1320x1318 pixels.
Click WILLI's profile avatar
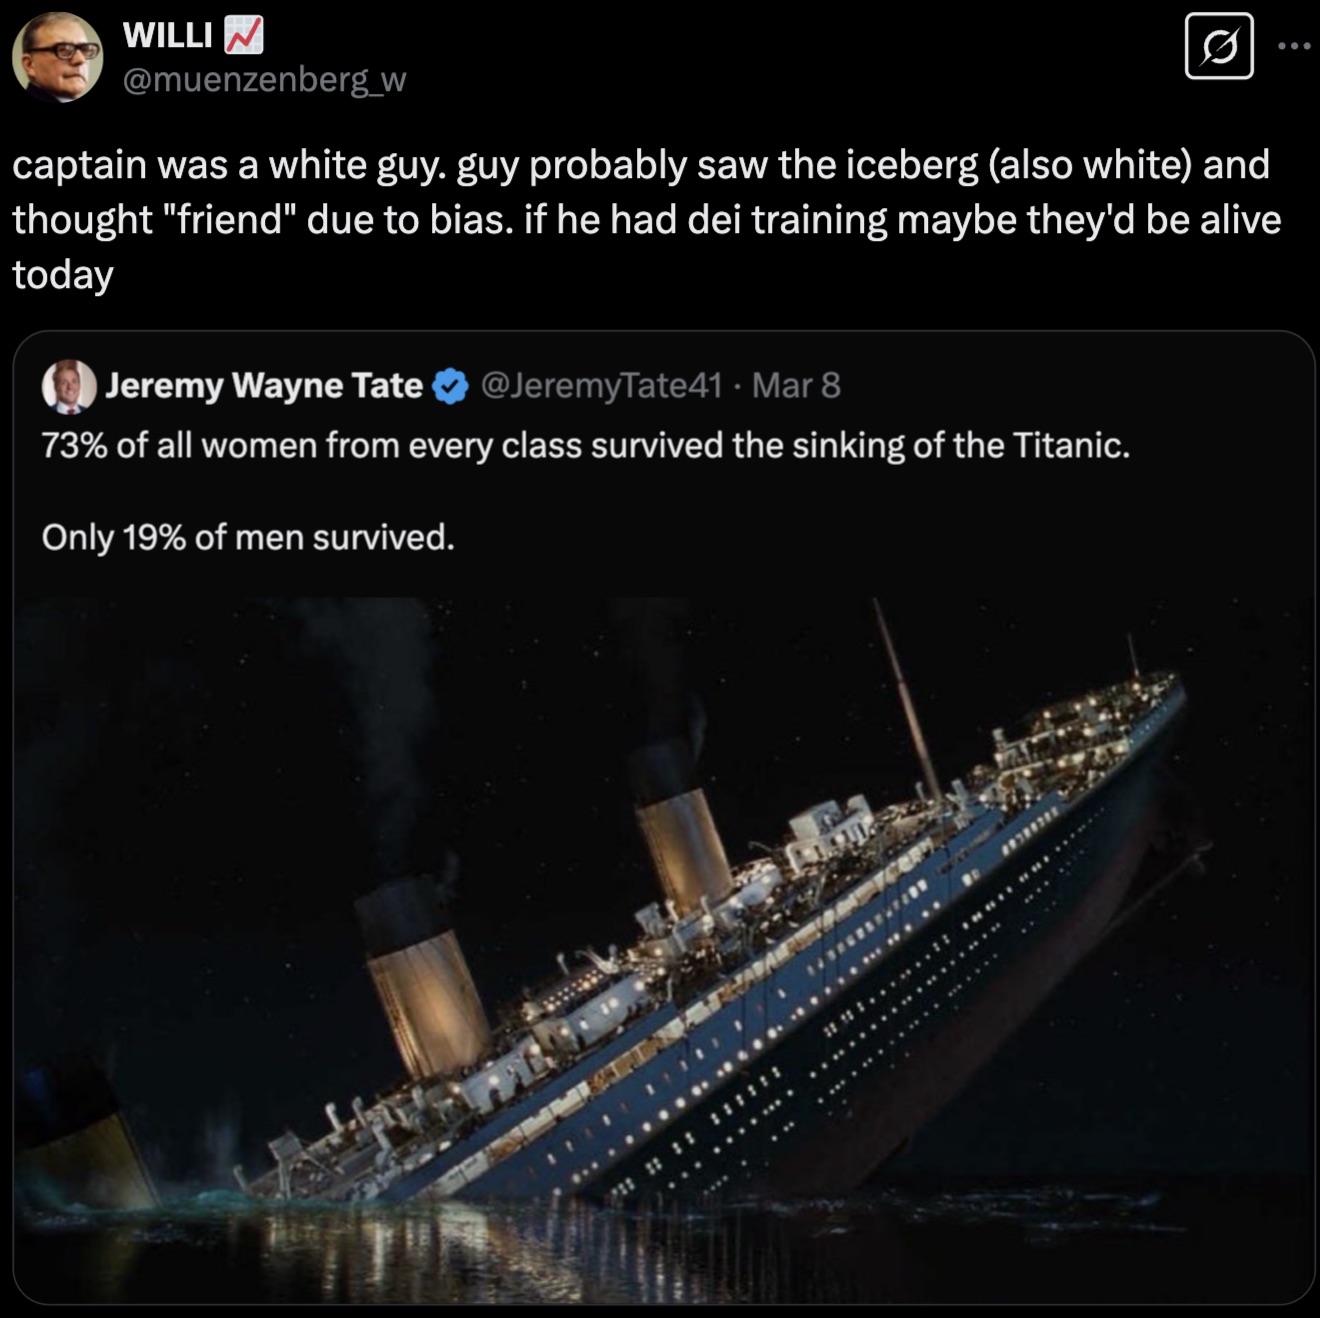pos(57,58)
